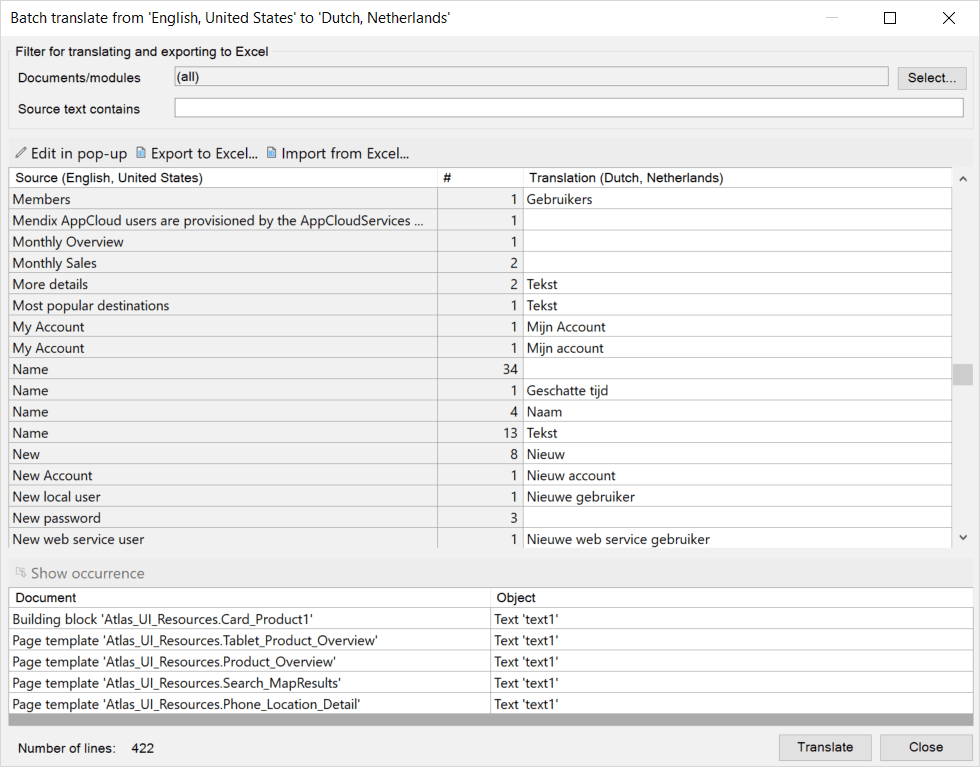This screenshot has width=980, height=767.
Task: Click the Edit in pop-up pencil icon
Action: coord(20,154)
